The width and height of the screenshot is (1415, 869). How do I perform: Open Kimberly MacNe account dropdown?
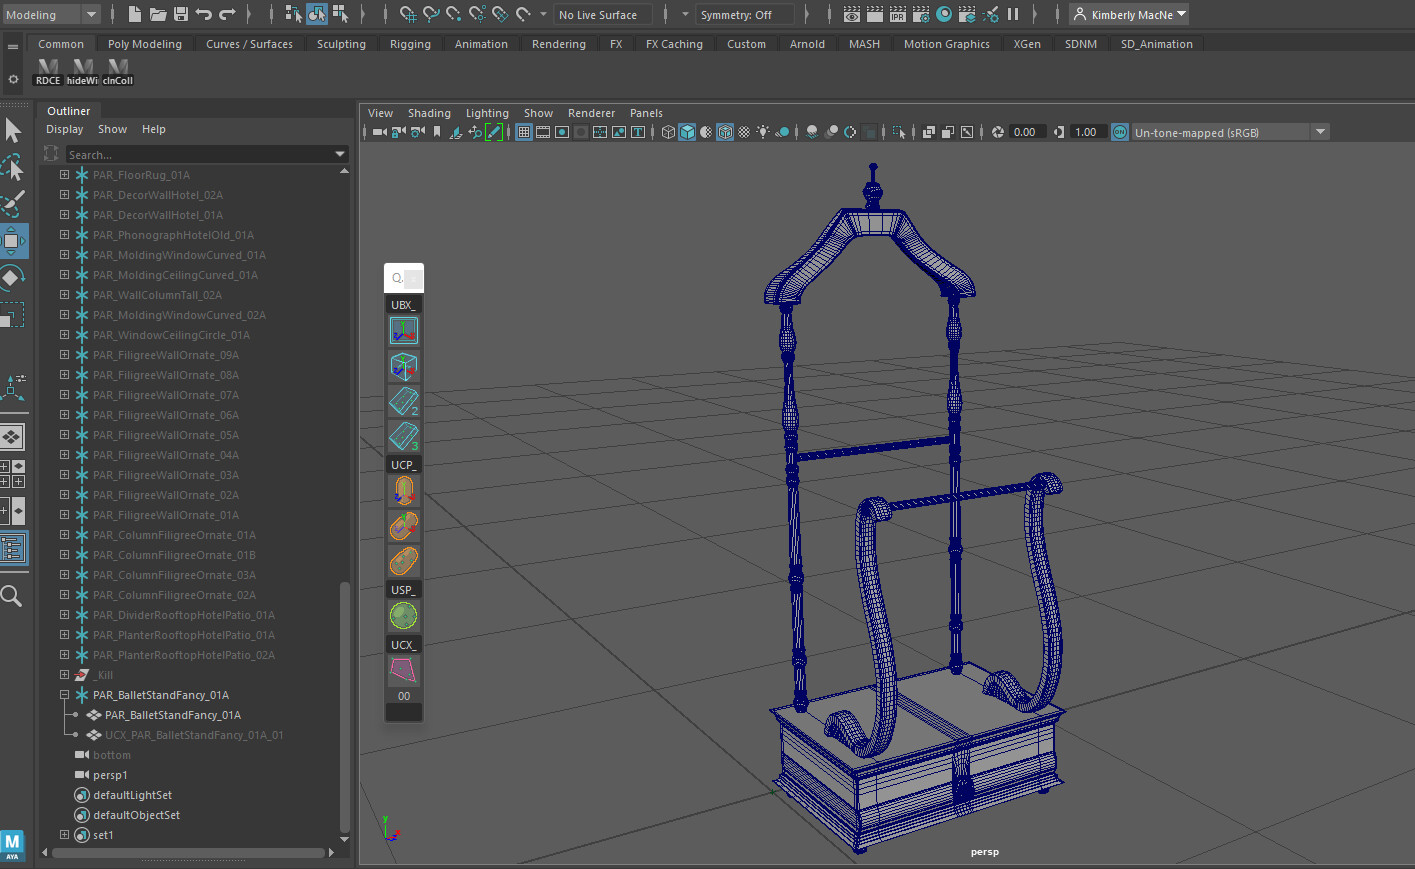coord(1129,14)
